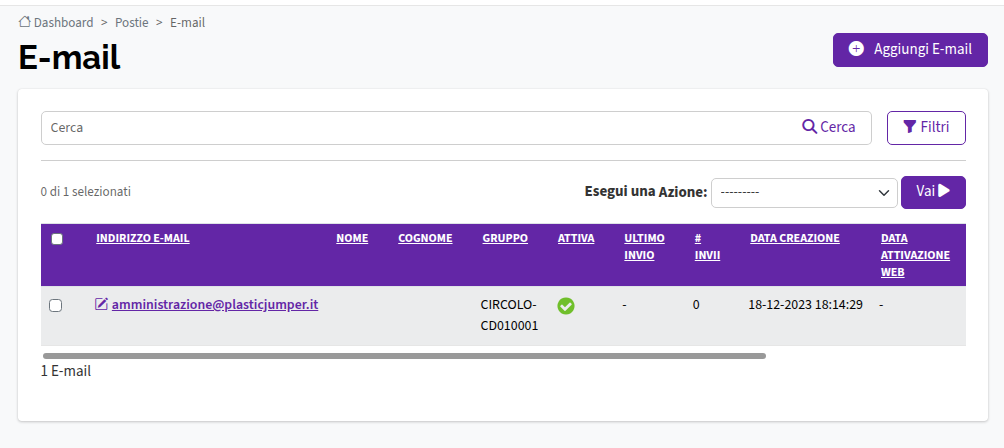Sort table by Gruppo column
The height and width of the screenshot is (448, 1004).
click(x=505, y=238)
